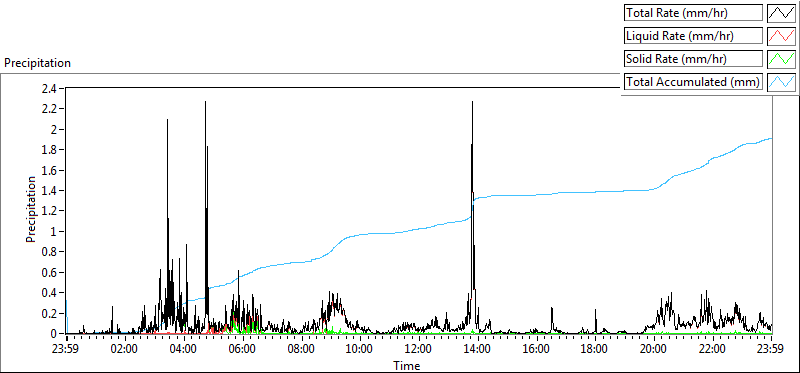This screenshot has height=373, width=800.
Task: Click the Time x-axis title
Action: (407, 365)
